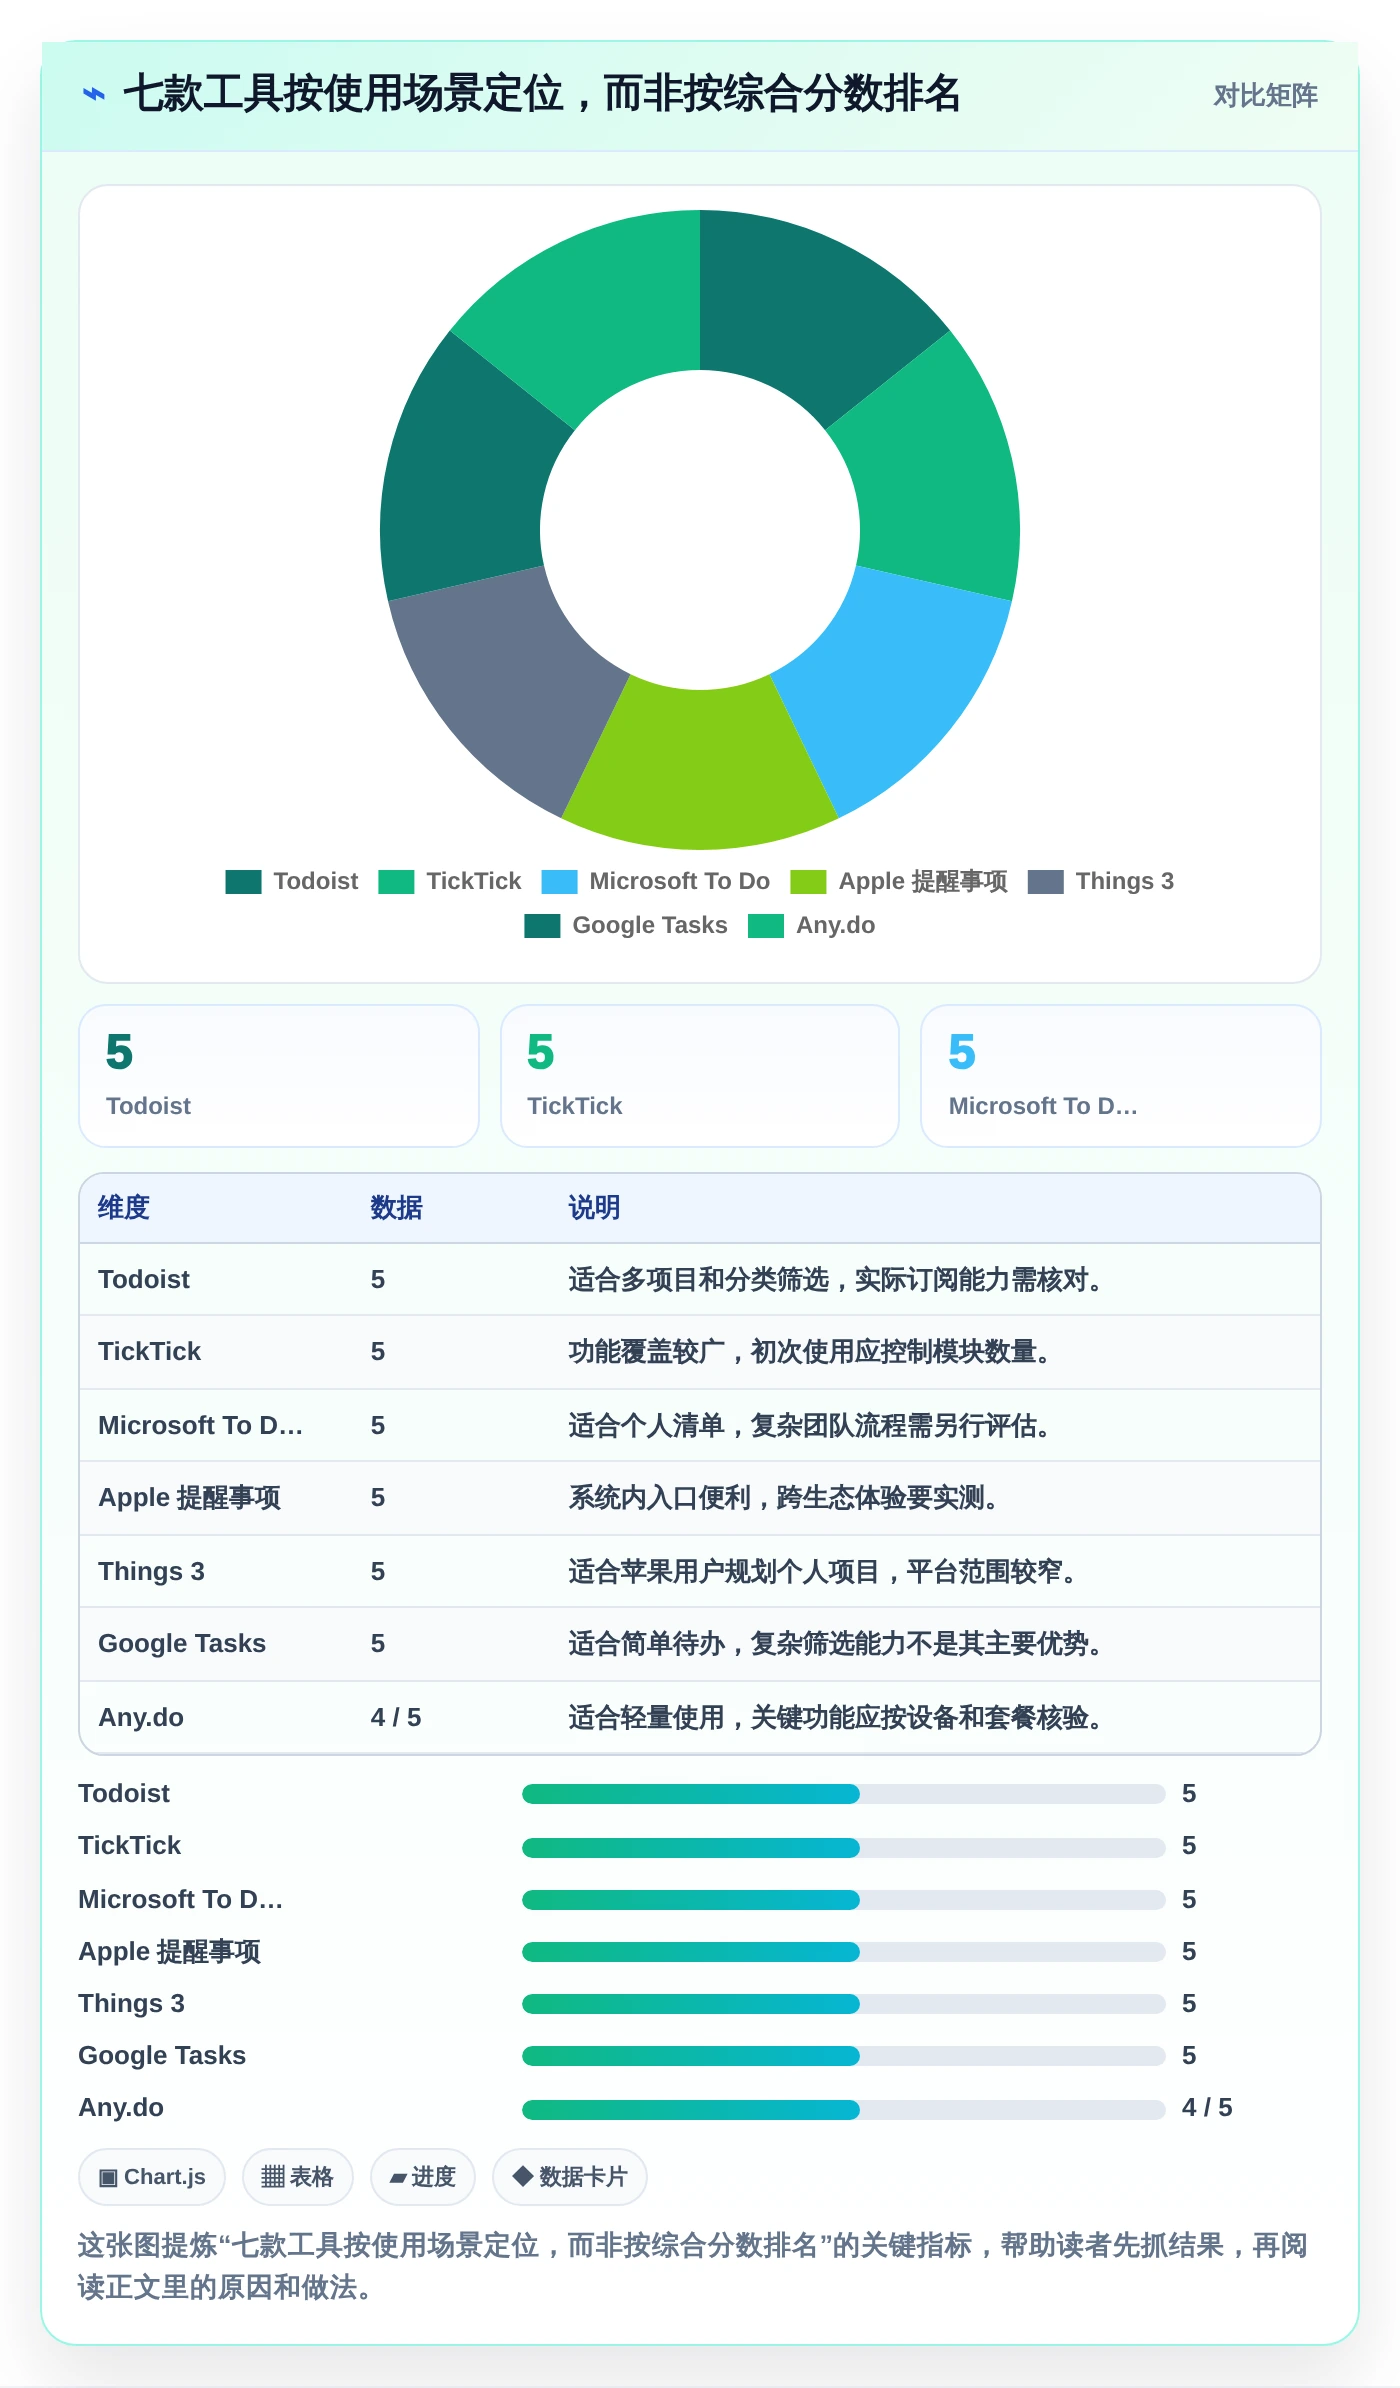Toggle the Google Tasks legend item
The width and height of the screenshot is (1400, 2388).
pos(626,925)
